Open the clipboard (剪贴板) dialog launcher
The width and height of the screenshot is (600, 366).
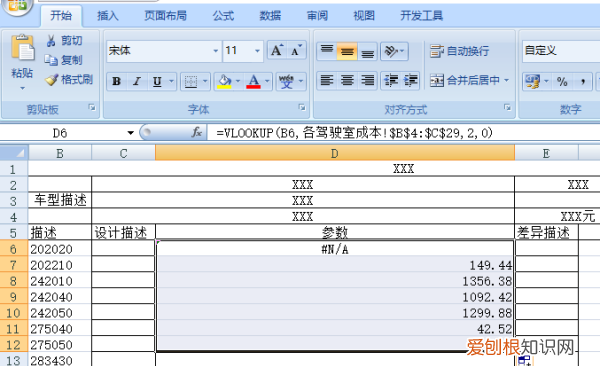tap(92, 108)
